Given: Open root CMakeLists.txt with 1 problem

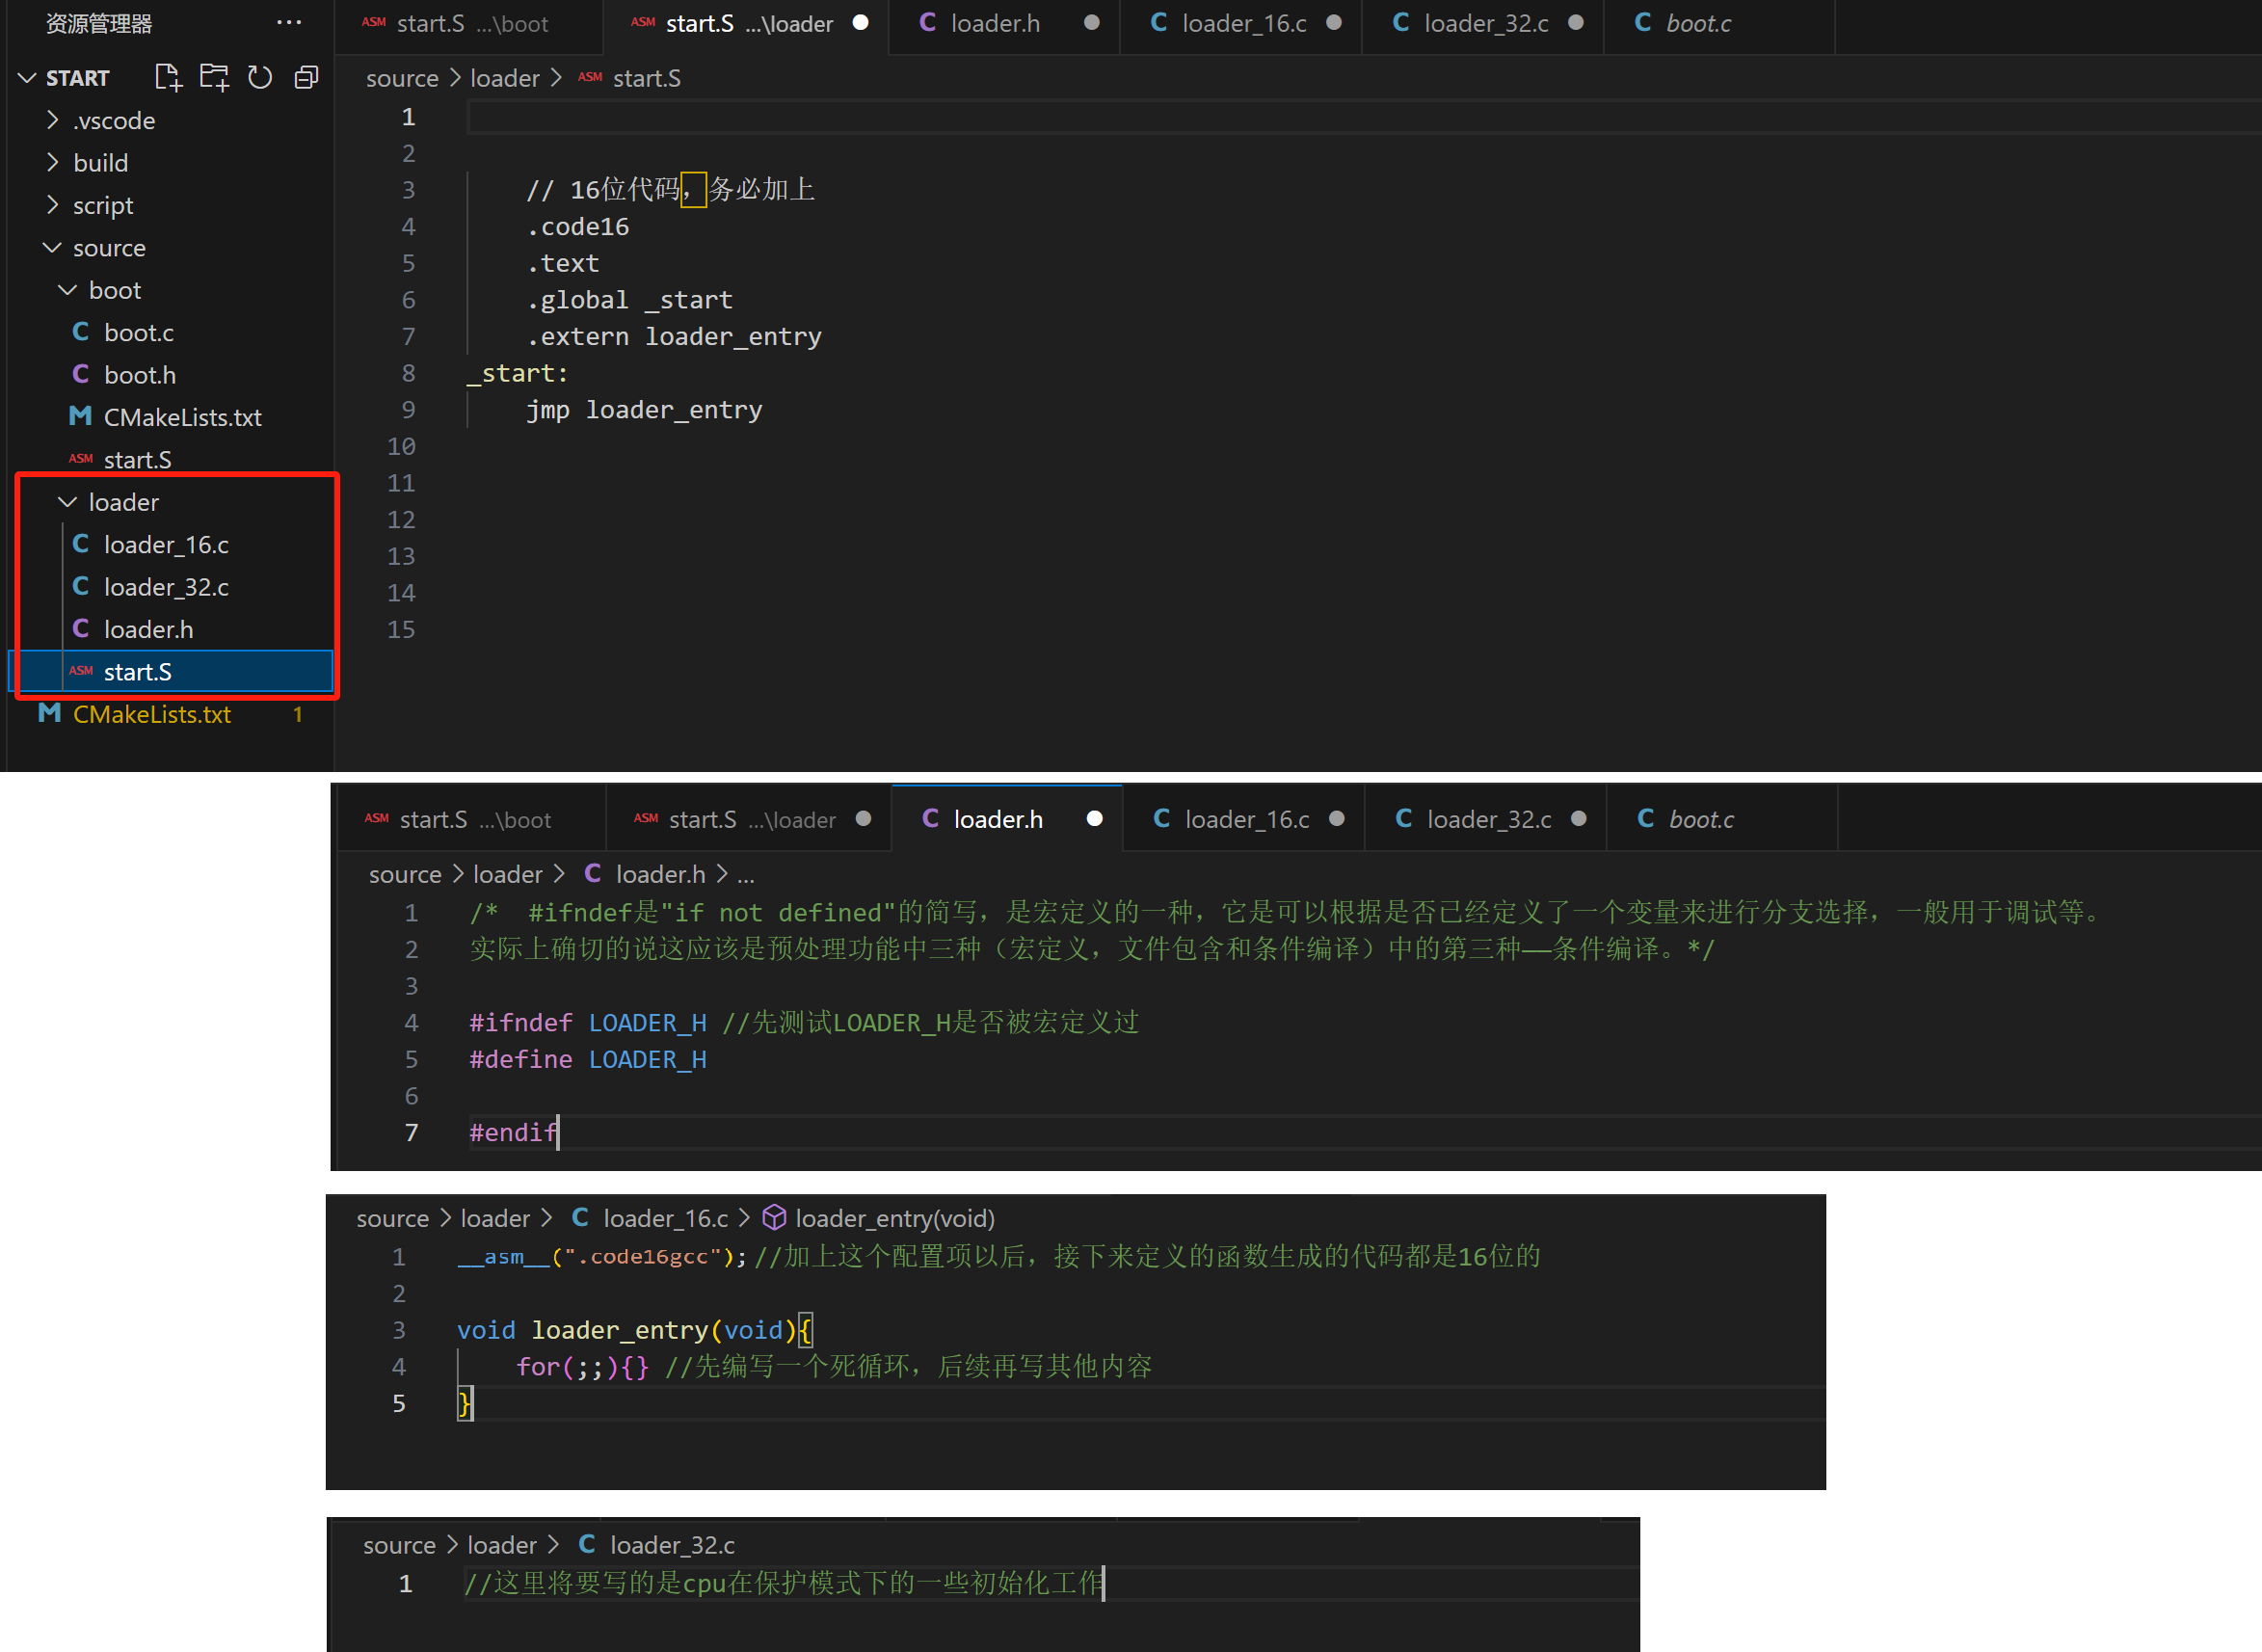Looking at the screenshot, I should [x=152, y=714].
